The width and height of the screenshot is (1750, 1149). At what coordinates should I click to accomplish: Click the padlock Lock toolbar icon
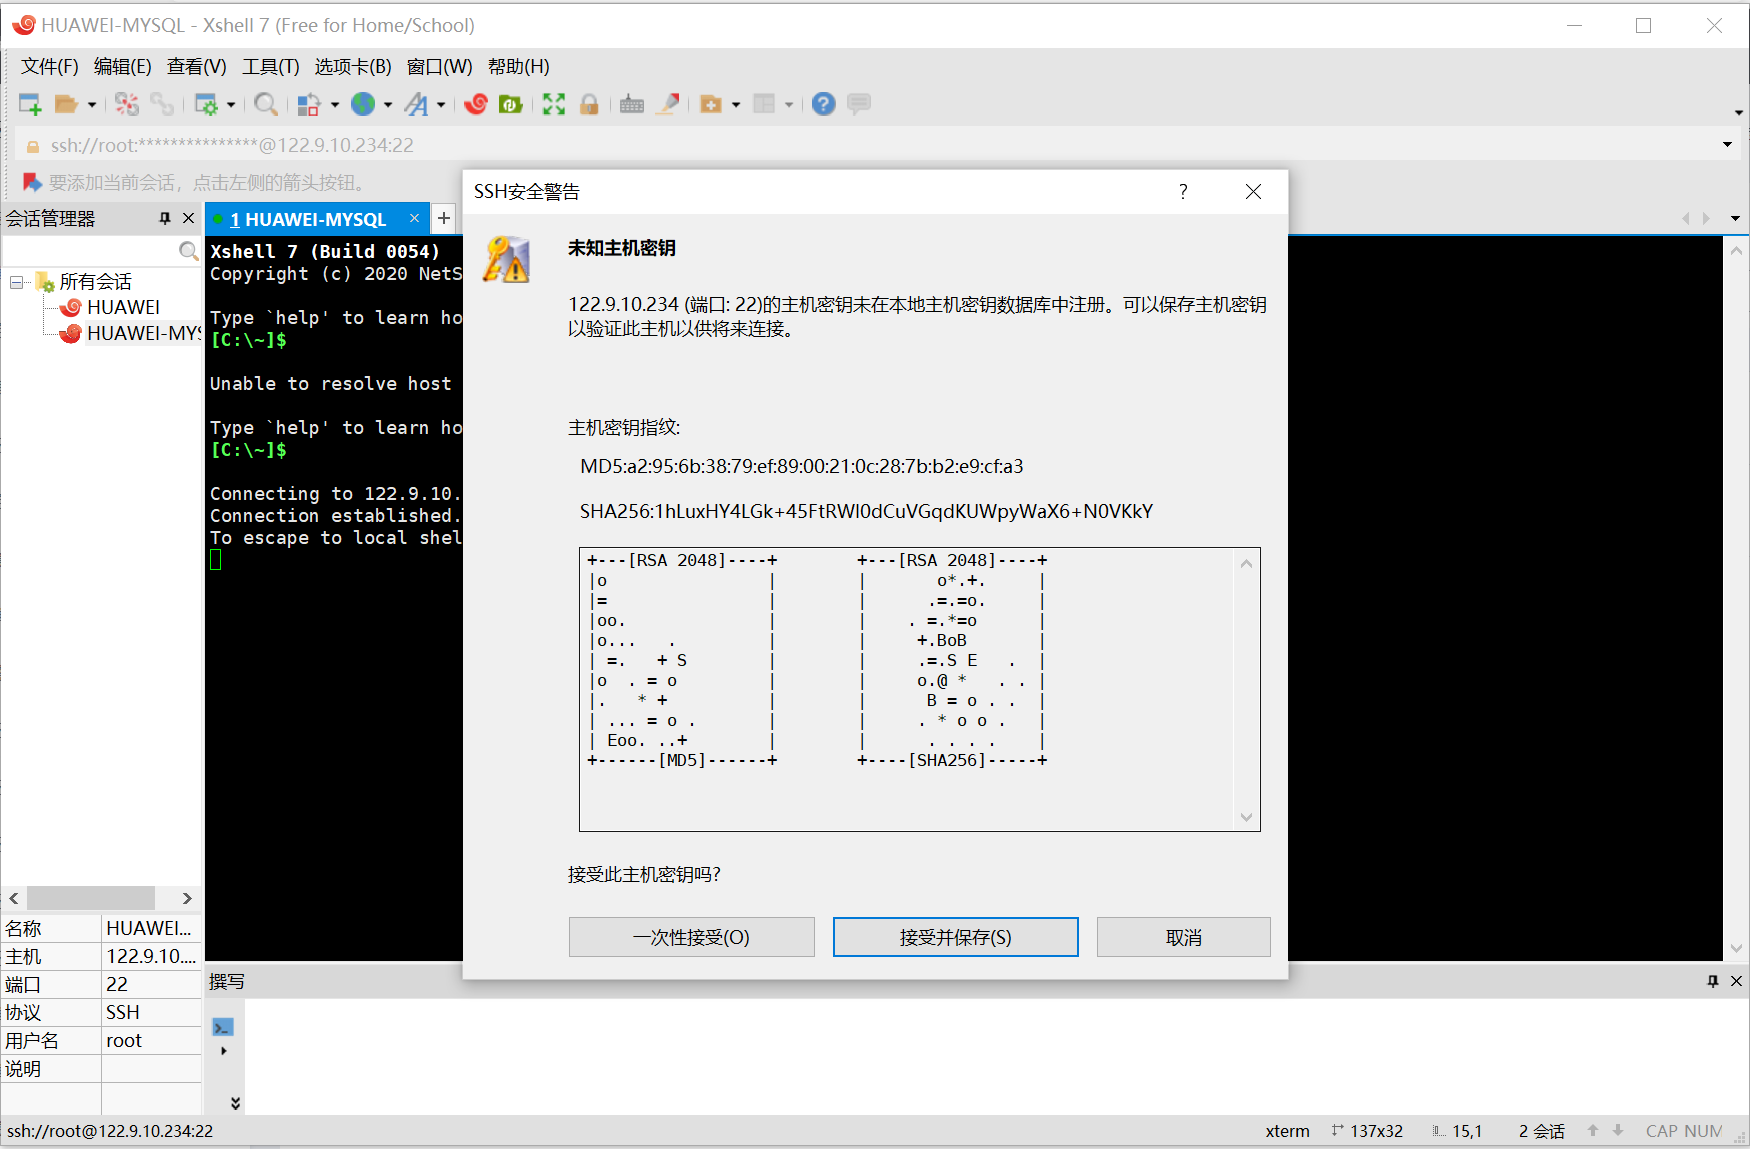click(589, 104)
